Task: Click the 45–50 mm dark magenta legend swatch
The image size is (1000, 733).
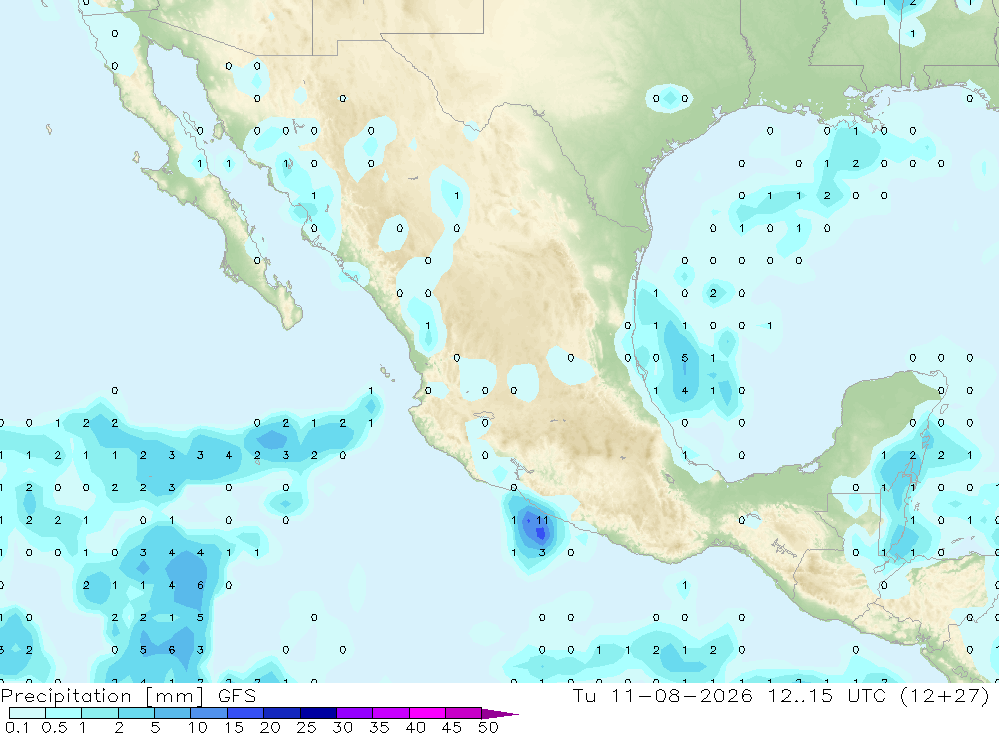Action: [x=464, y=713]
